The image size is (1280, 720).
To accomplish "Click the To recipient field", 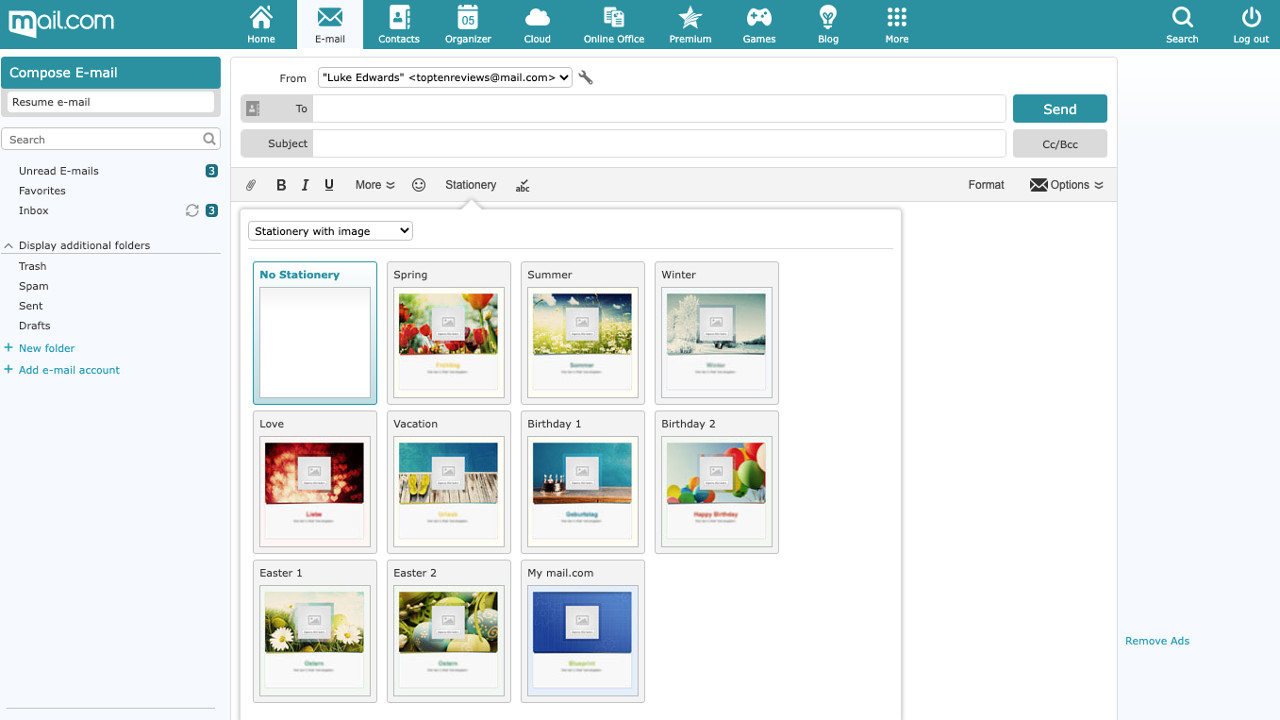I will pyautogui.click(x=659, y=108).
